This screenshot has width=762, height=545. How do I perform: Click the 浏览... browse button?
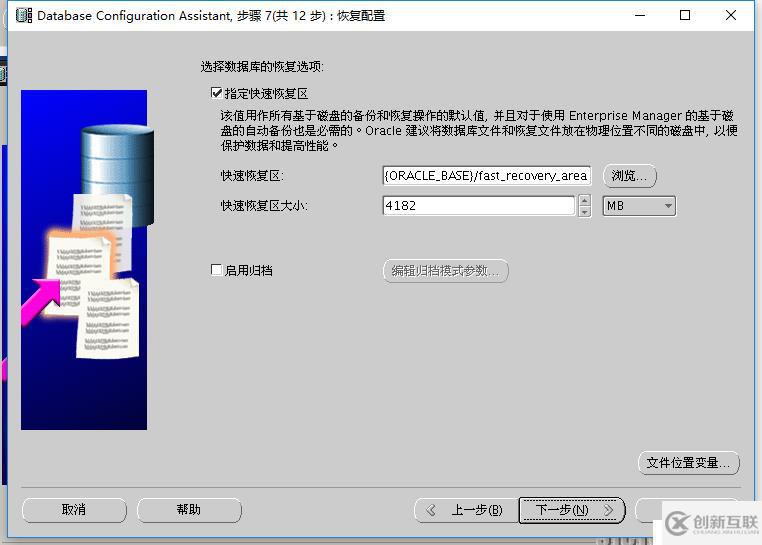click(629, 176)
